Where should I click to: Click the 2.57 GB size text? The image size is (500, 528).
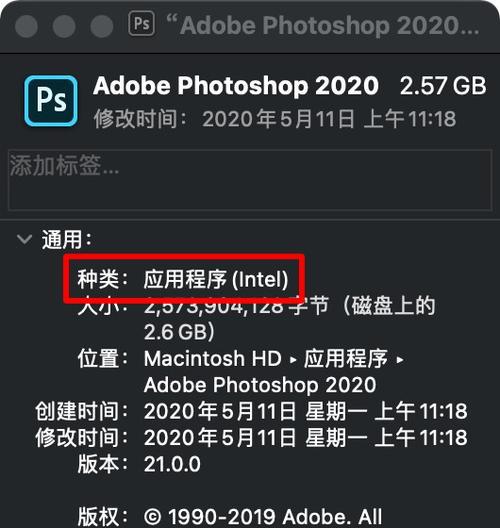(x=443, y=86)
